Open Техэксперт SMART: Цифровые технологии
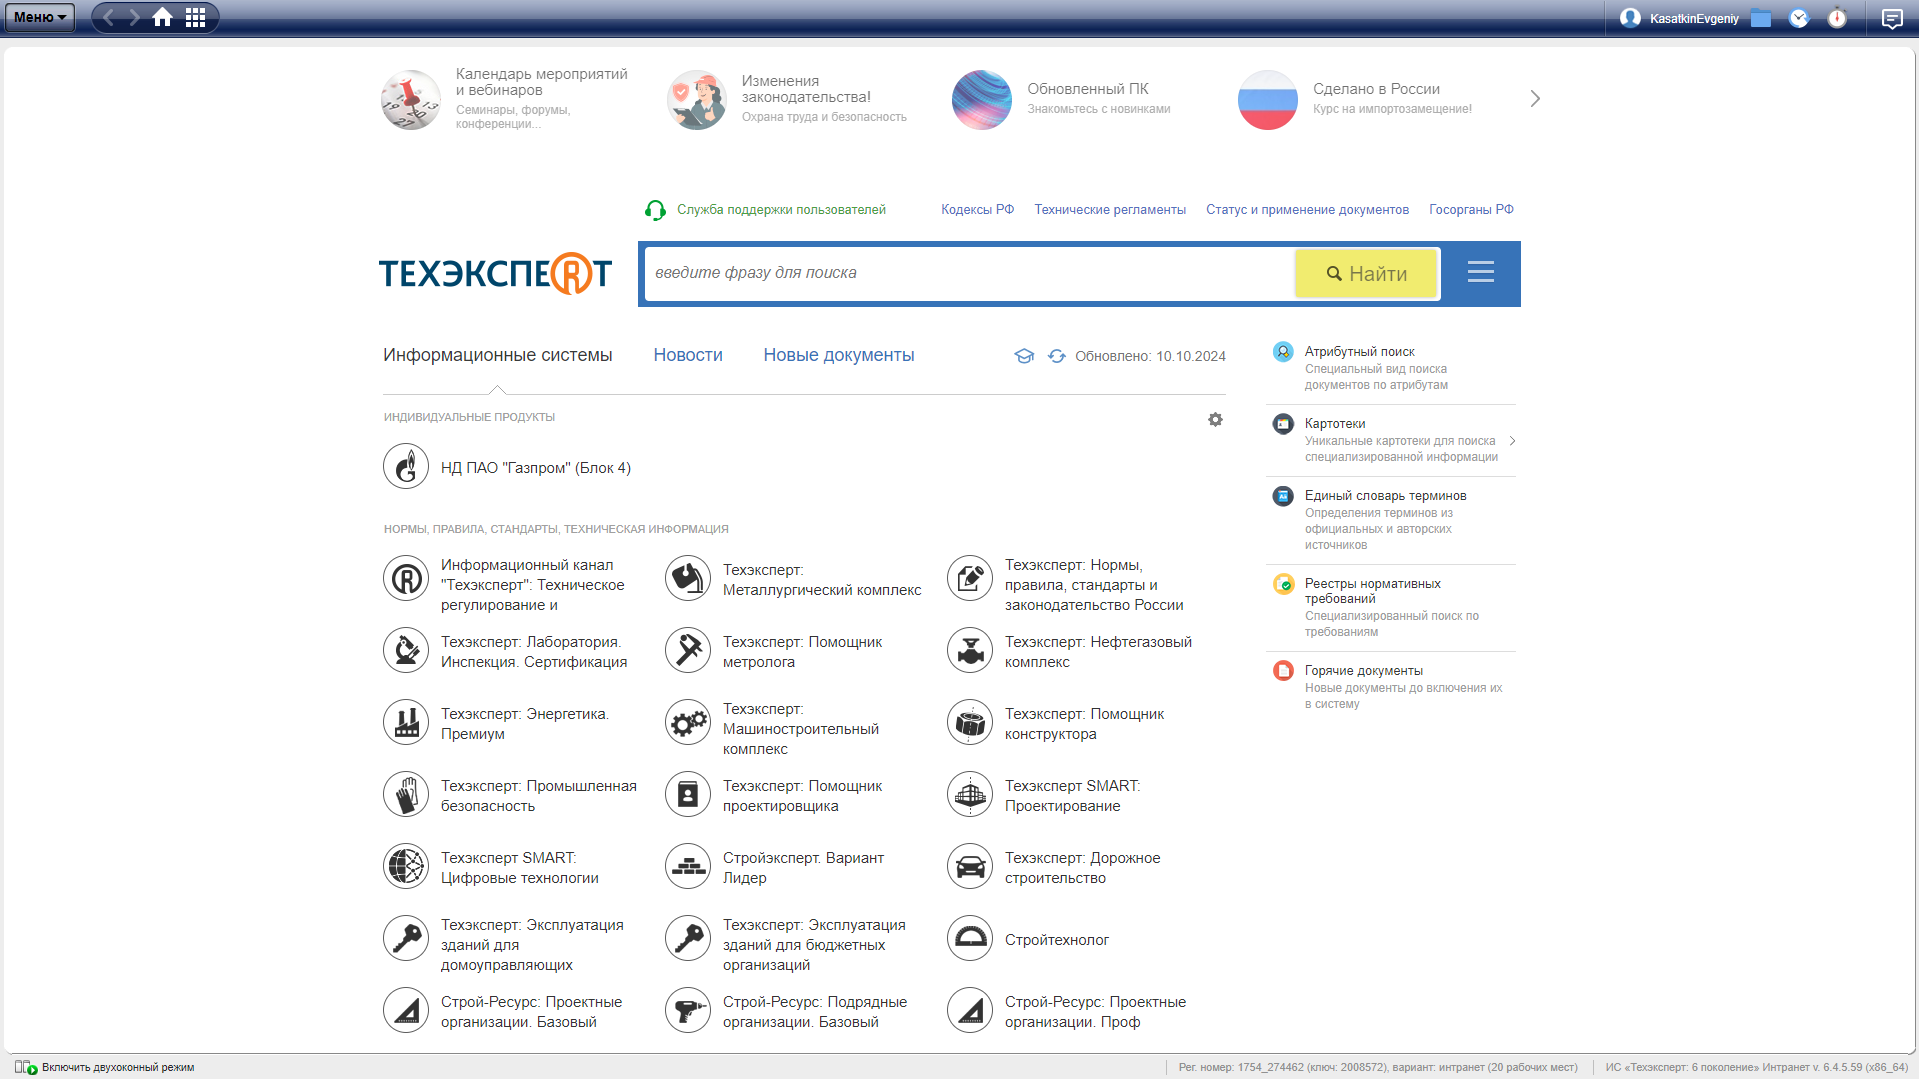 (x=492, y=868)
